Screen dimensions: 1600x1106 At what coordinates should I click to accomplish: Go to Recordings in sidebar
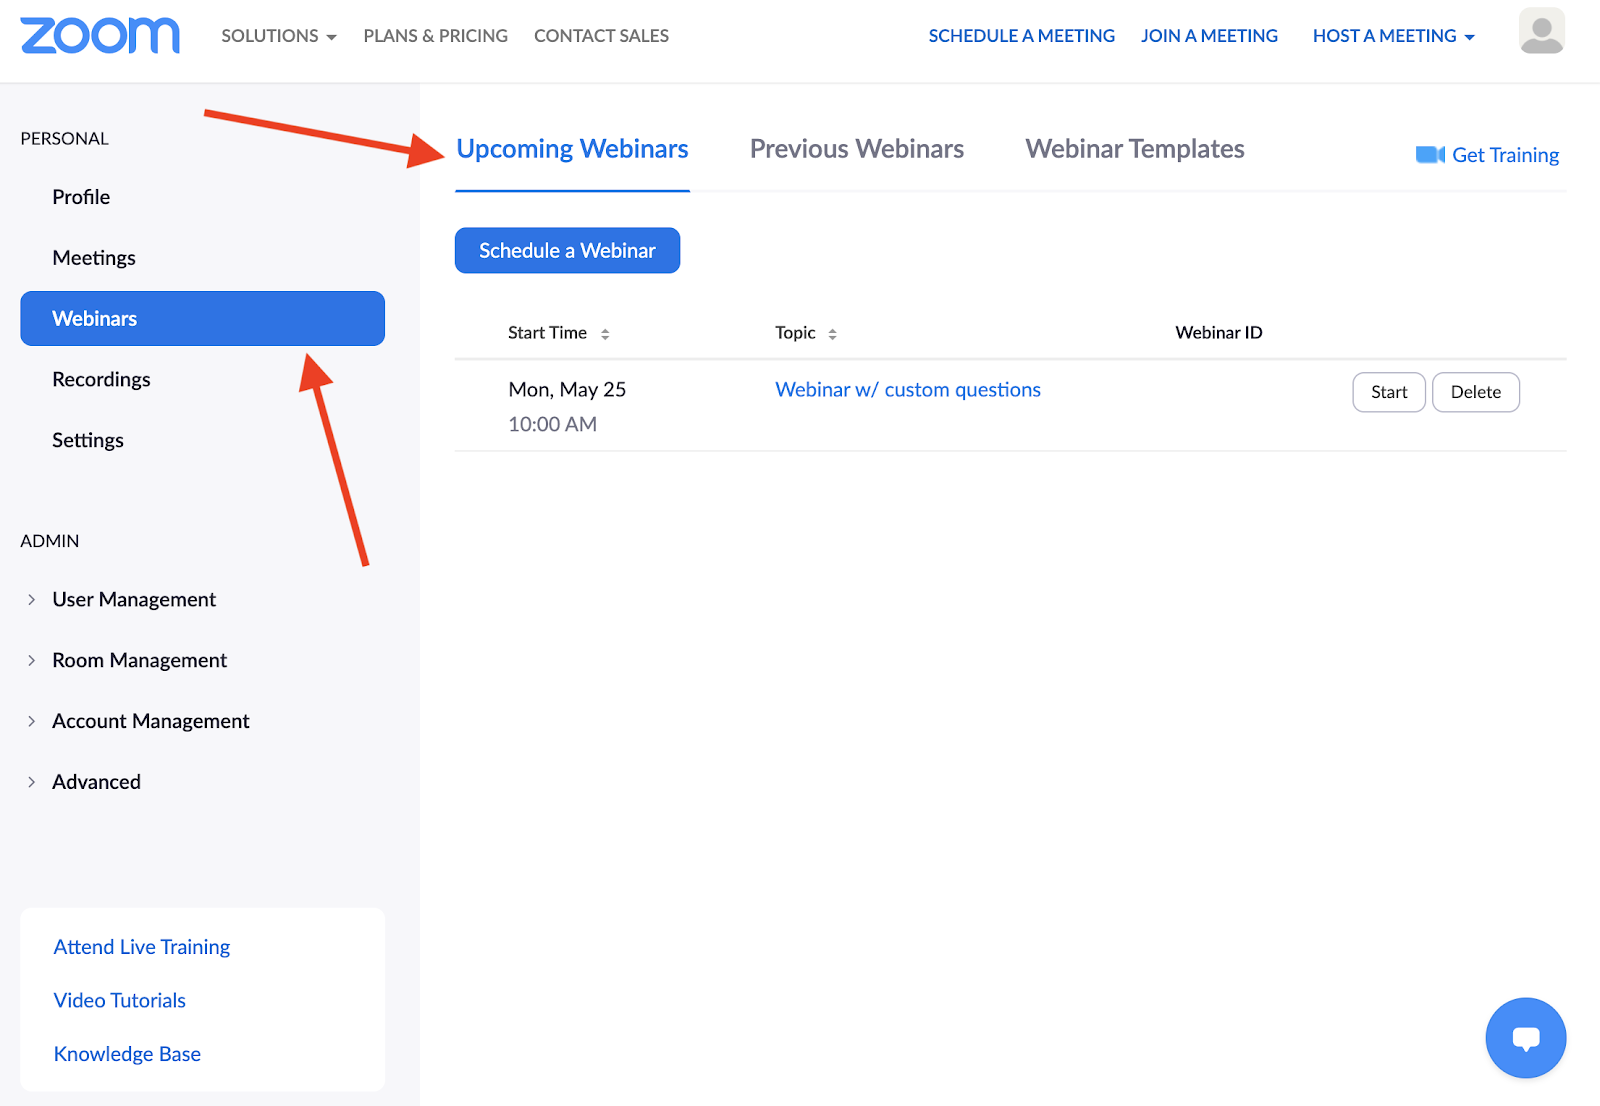[101, 380]
